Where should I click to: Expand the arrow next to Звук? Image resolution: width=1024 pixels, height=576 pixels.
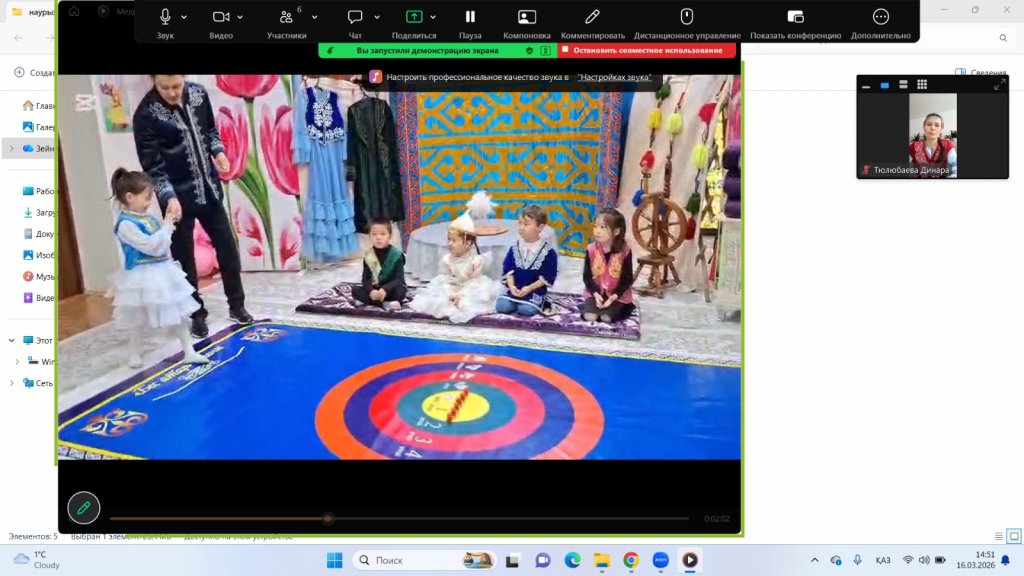click(x=184, y=17)
